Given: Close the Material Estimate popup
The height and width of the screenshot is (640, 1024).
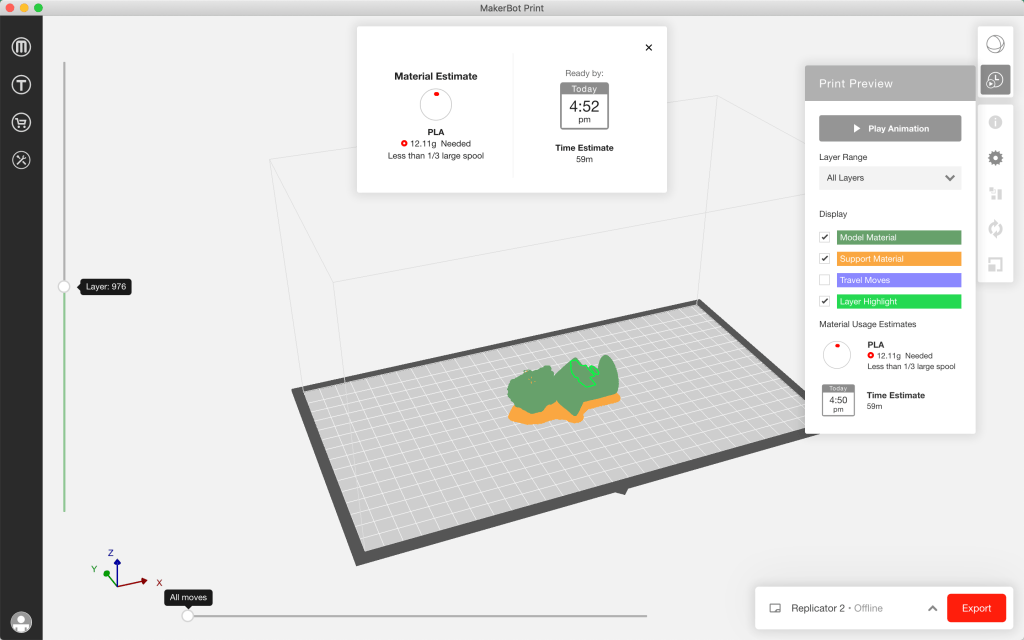Looking at the screenshot, I should point(648,47).
